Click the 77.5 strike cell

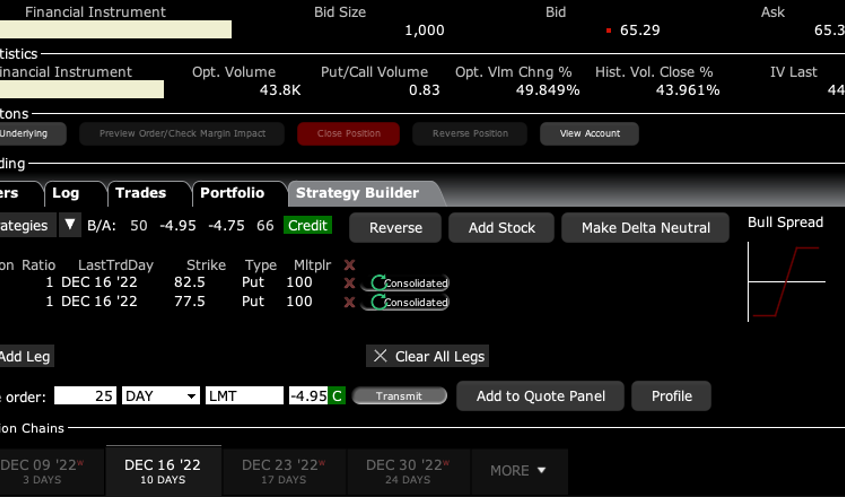pyautogui.click(x=189, y=301)
